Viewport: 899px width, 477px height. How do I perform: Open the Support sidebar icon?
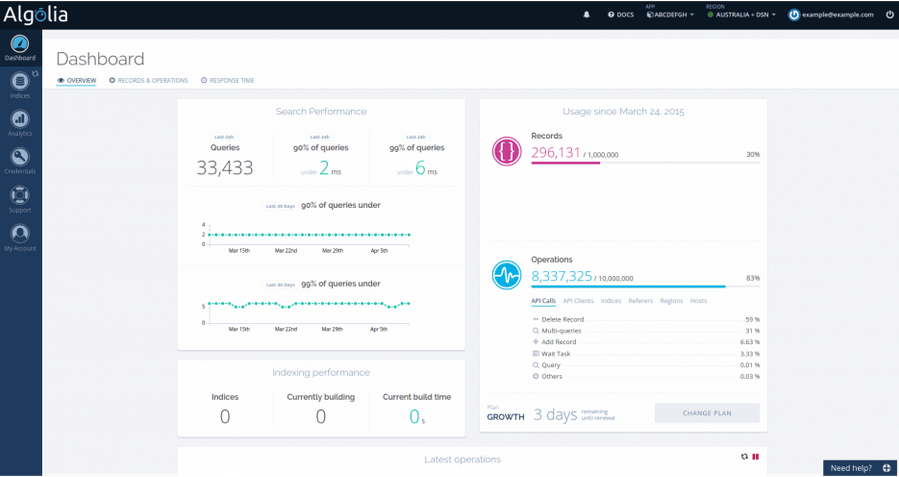20,198
